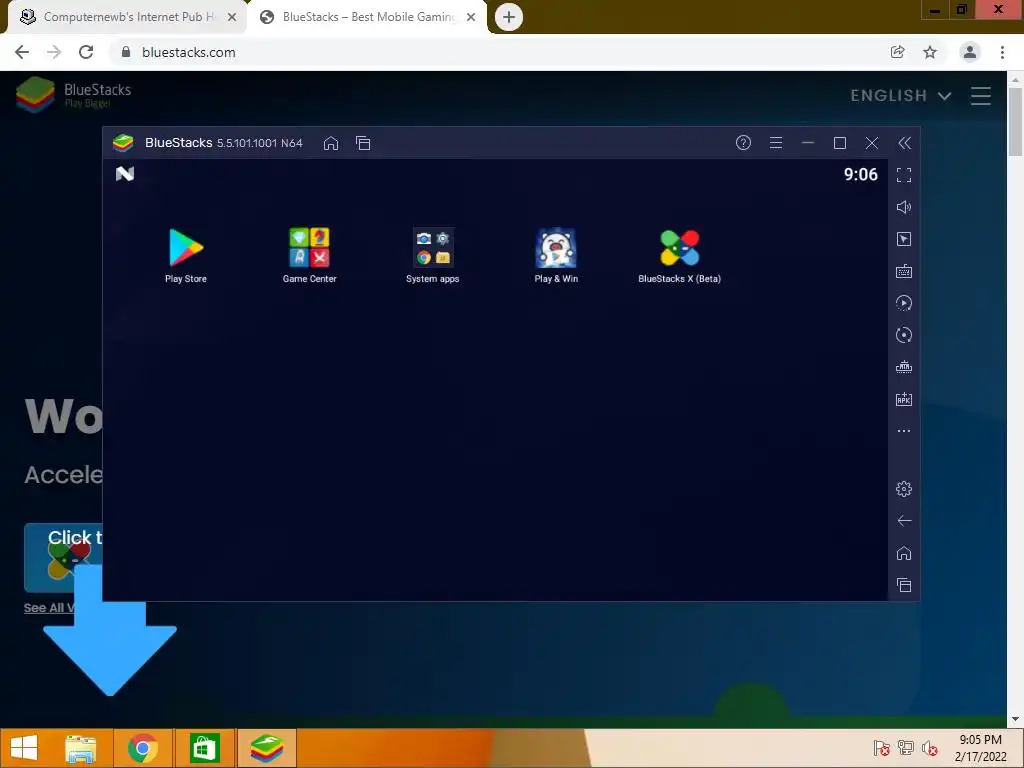
Task: Click the muted volume tray icon
Action: [930, 748]
